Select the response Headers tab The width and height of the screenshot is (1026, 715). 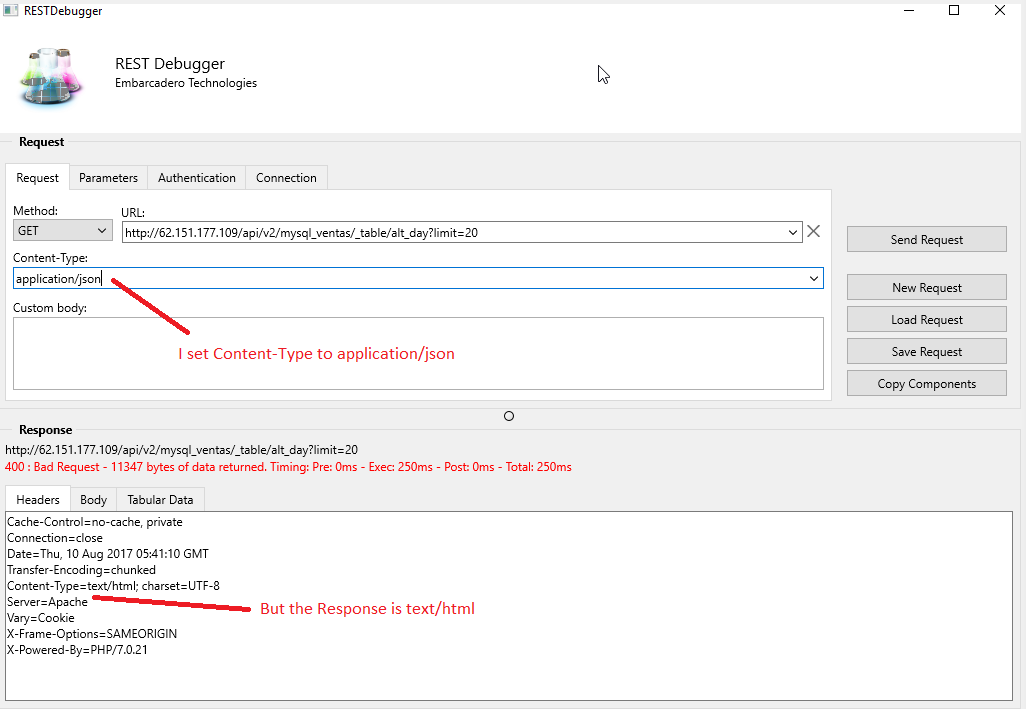(x=37, y=500)
